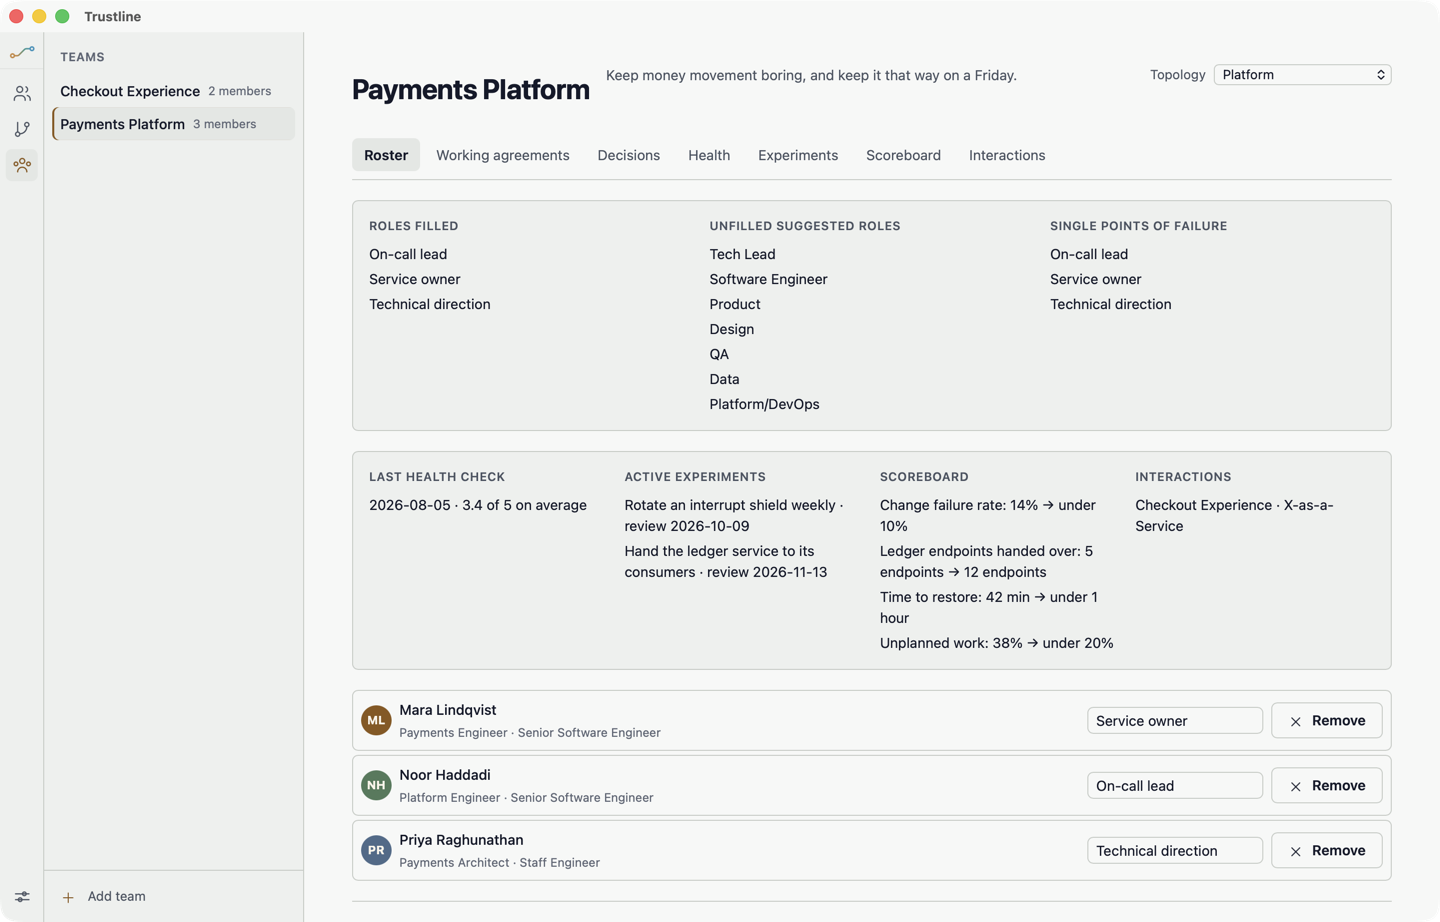
Task: Click the Payments Platform page heading
Action: (x=471, y=89)
